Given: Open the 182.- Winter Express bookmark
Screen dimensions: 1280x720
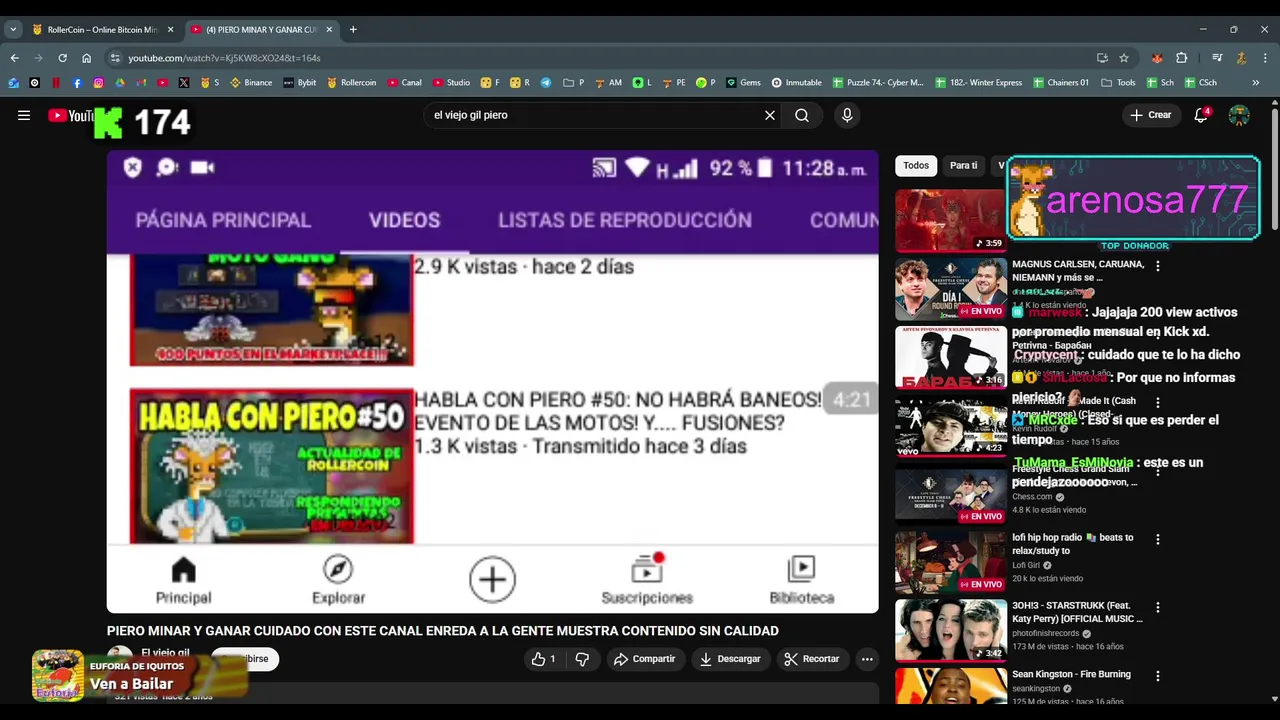Looking at the screenshot, I should [x=979, y=82].
